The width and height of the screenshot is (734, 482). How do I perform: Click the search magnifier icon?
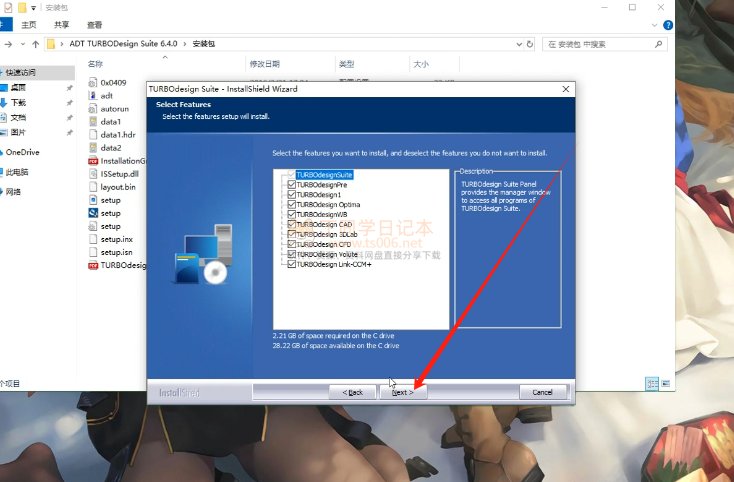click(x=658, y=44)
